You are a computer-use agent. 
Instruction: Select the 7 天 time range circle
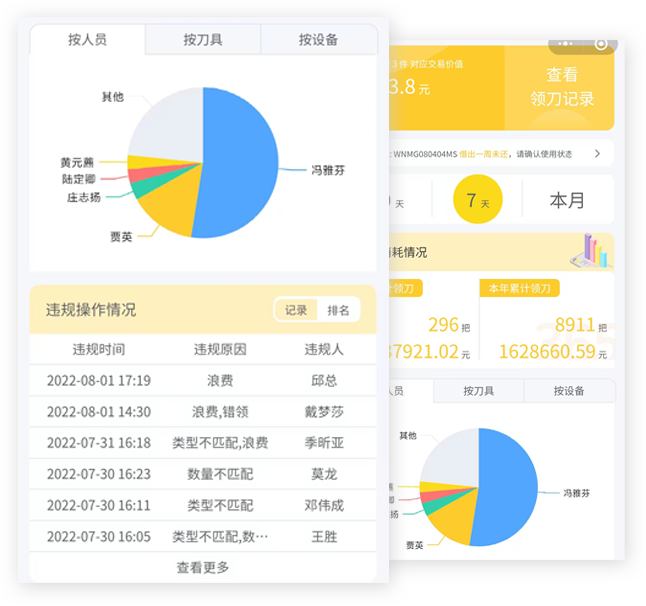pyautogui.click(x=477, y=199)
